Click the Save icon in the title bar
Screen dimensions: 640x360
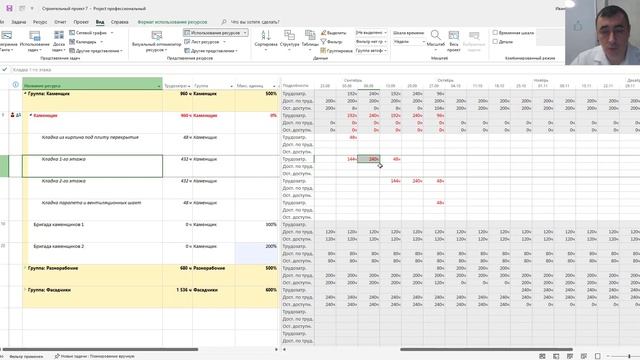(9, 8)
